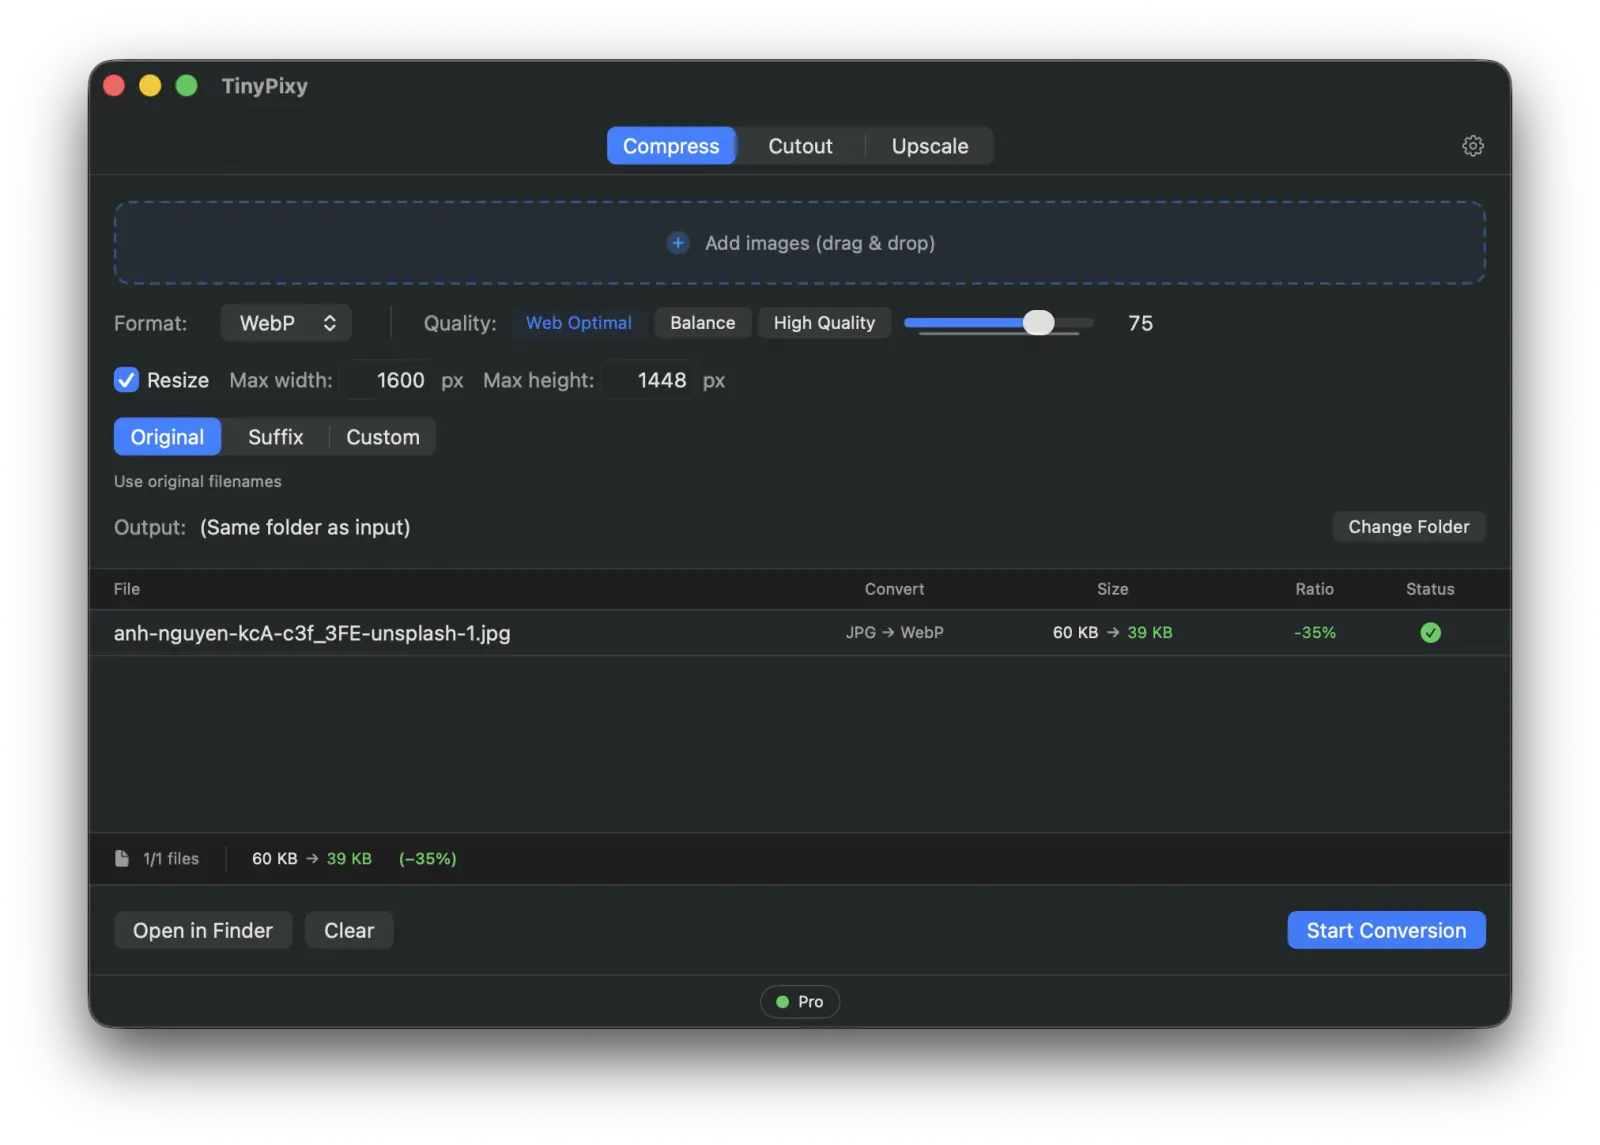
Task: Maximize the TinyPixy window with green button
Action: 186,86
